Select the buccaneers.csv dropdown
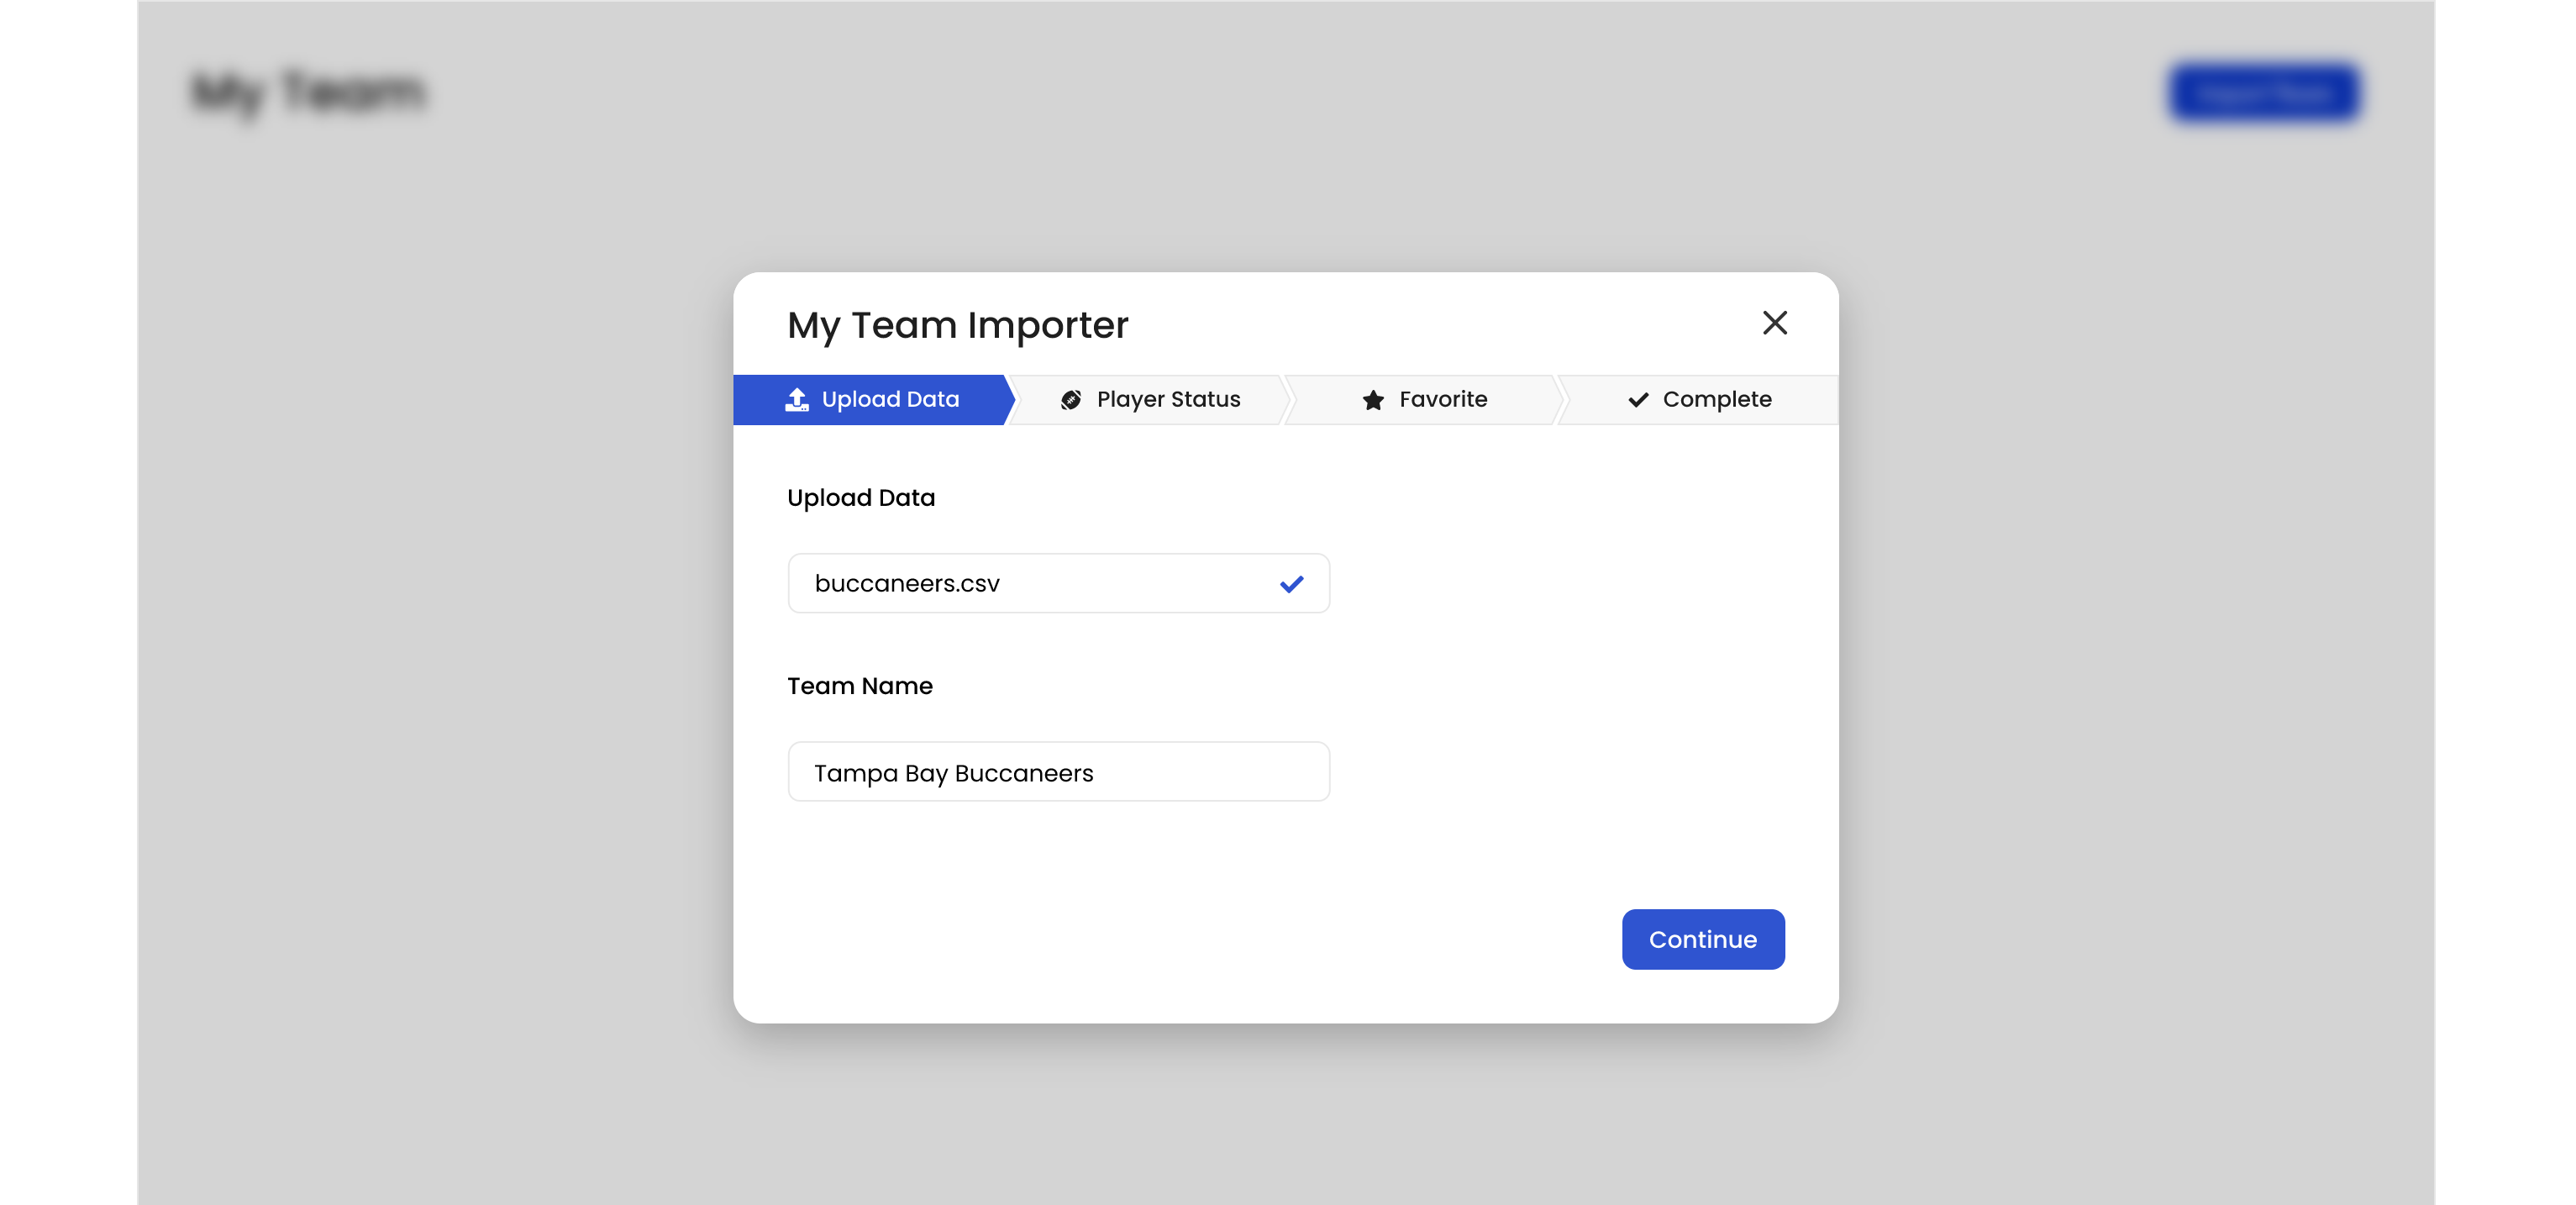 pos(1058,582)
